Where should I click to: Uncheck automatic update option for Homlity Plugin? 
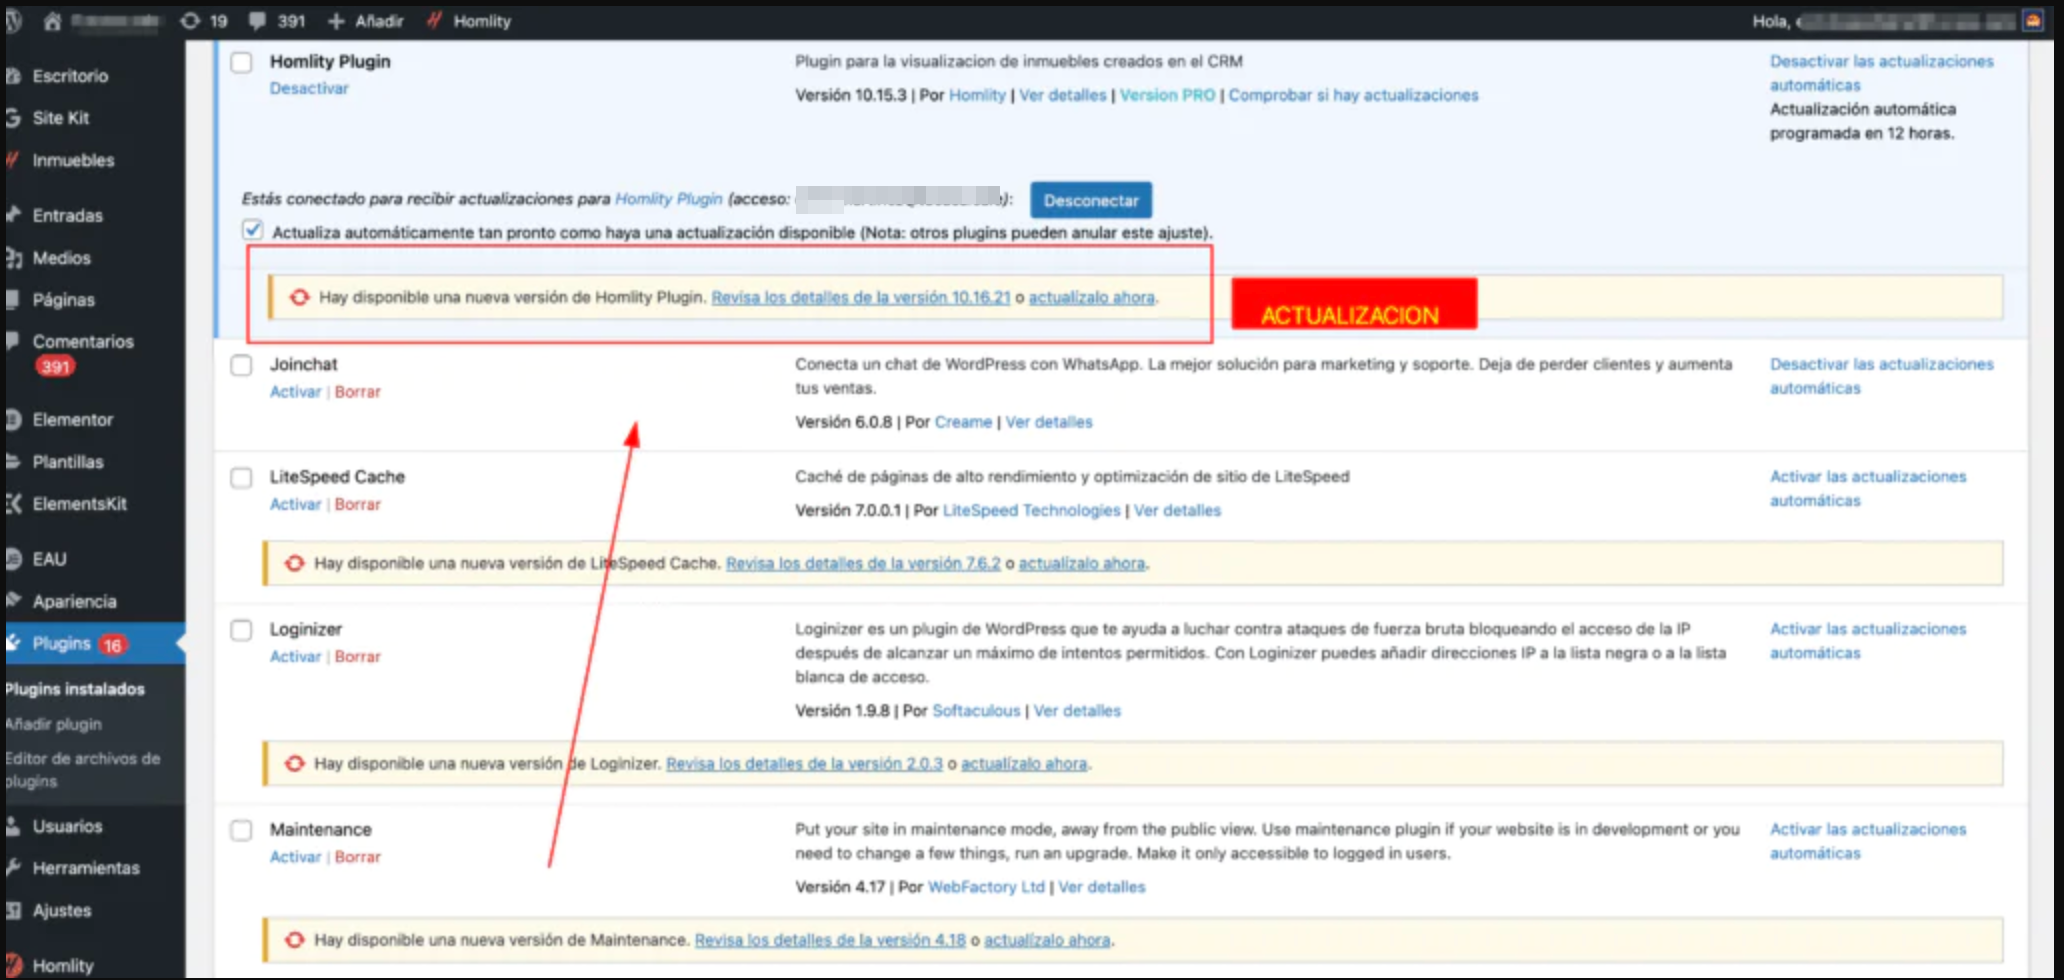(x=250, y=229)
